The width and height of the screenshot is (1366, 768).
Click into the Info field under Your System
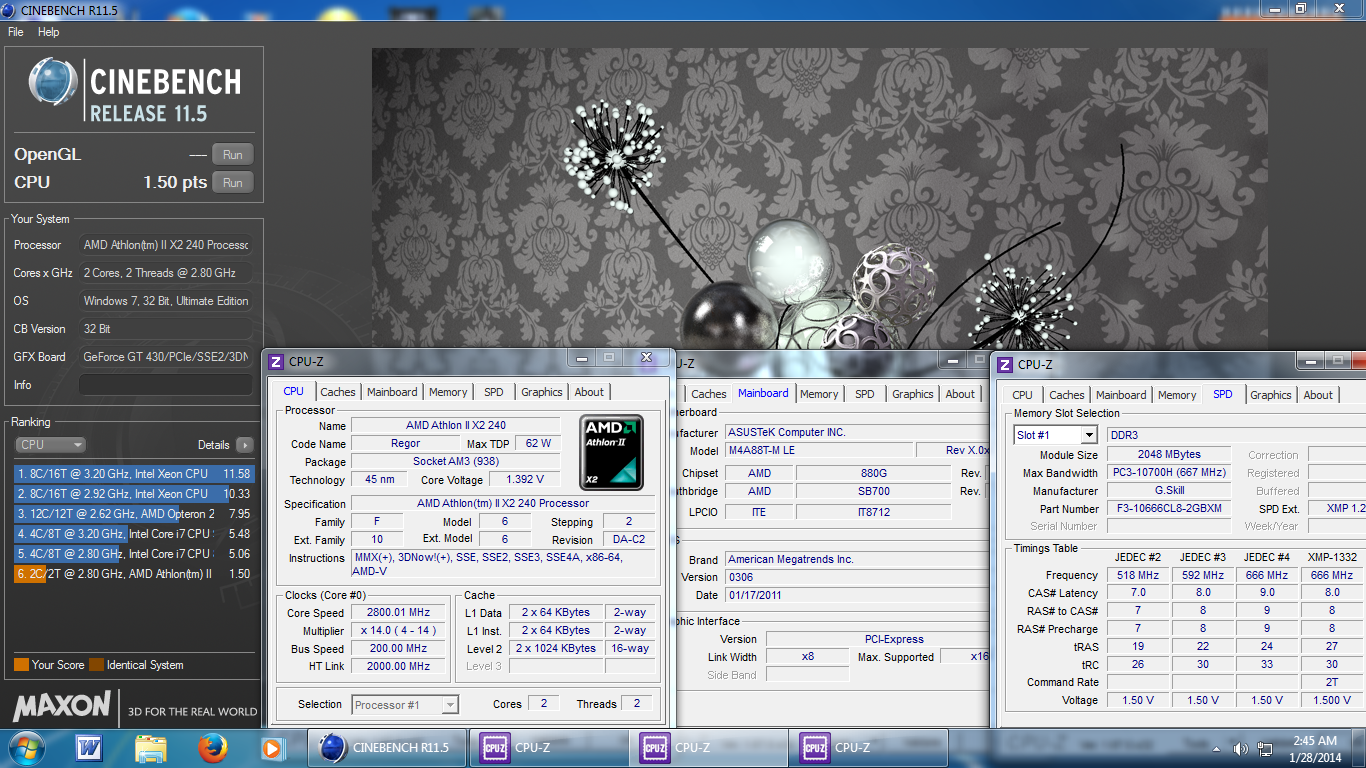pos(166,385)
